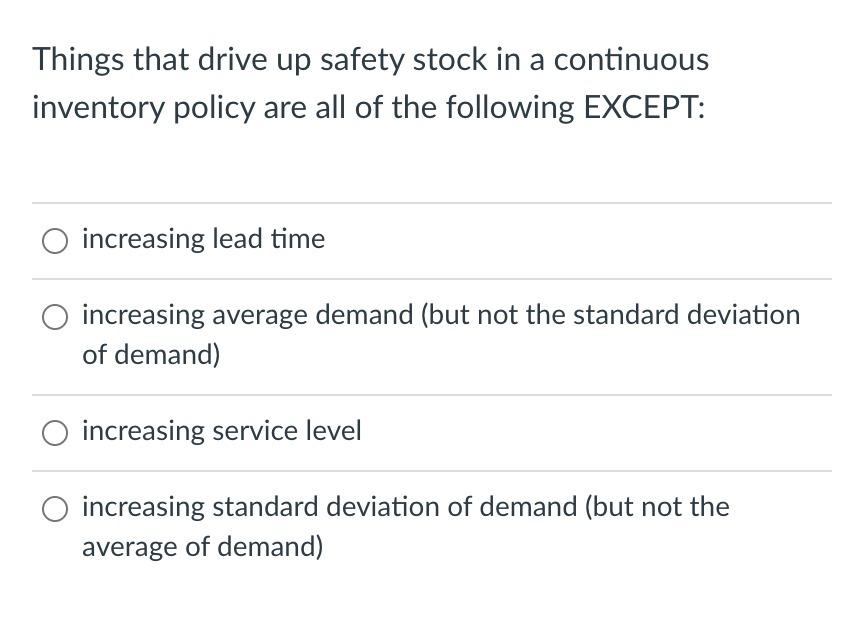Screen dimensions: 858x620
Task: Click the text increasing lead time
Action: tap(203, 239)
